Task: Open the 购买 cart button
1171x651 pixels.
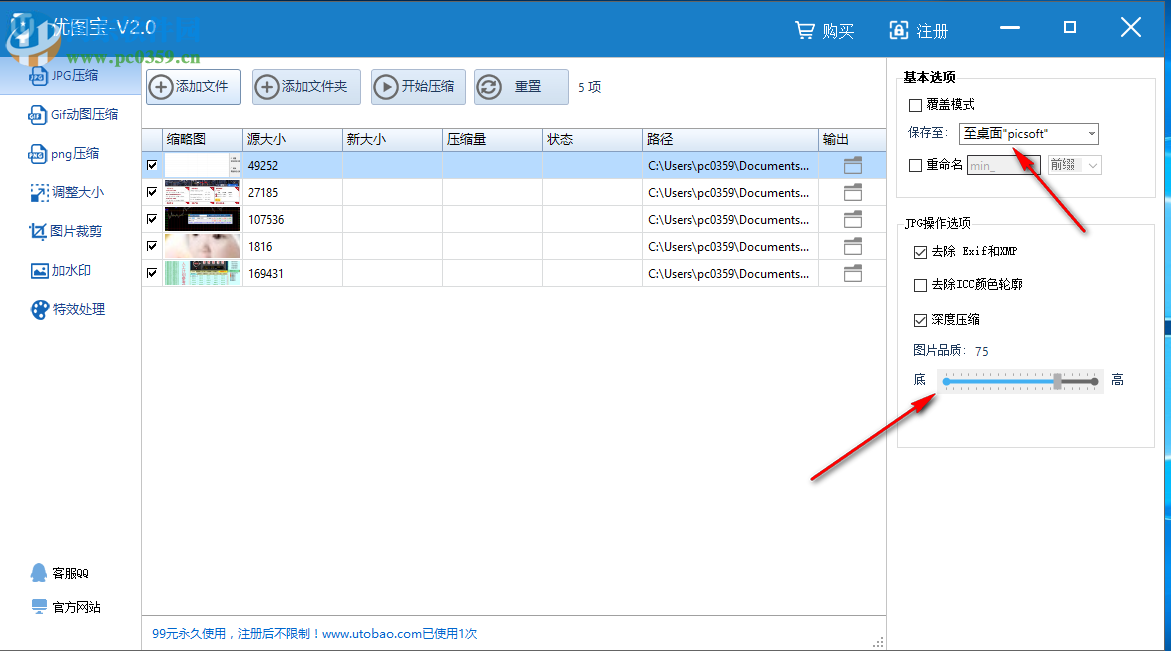Action: point(824,31)
